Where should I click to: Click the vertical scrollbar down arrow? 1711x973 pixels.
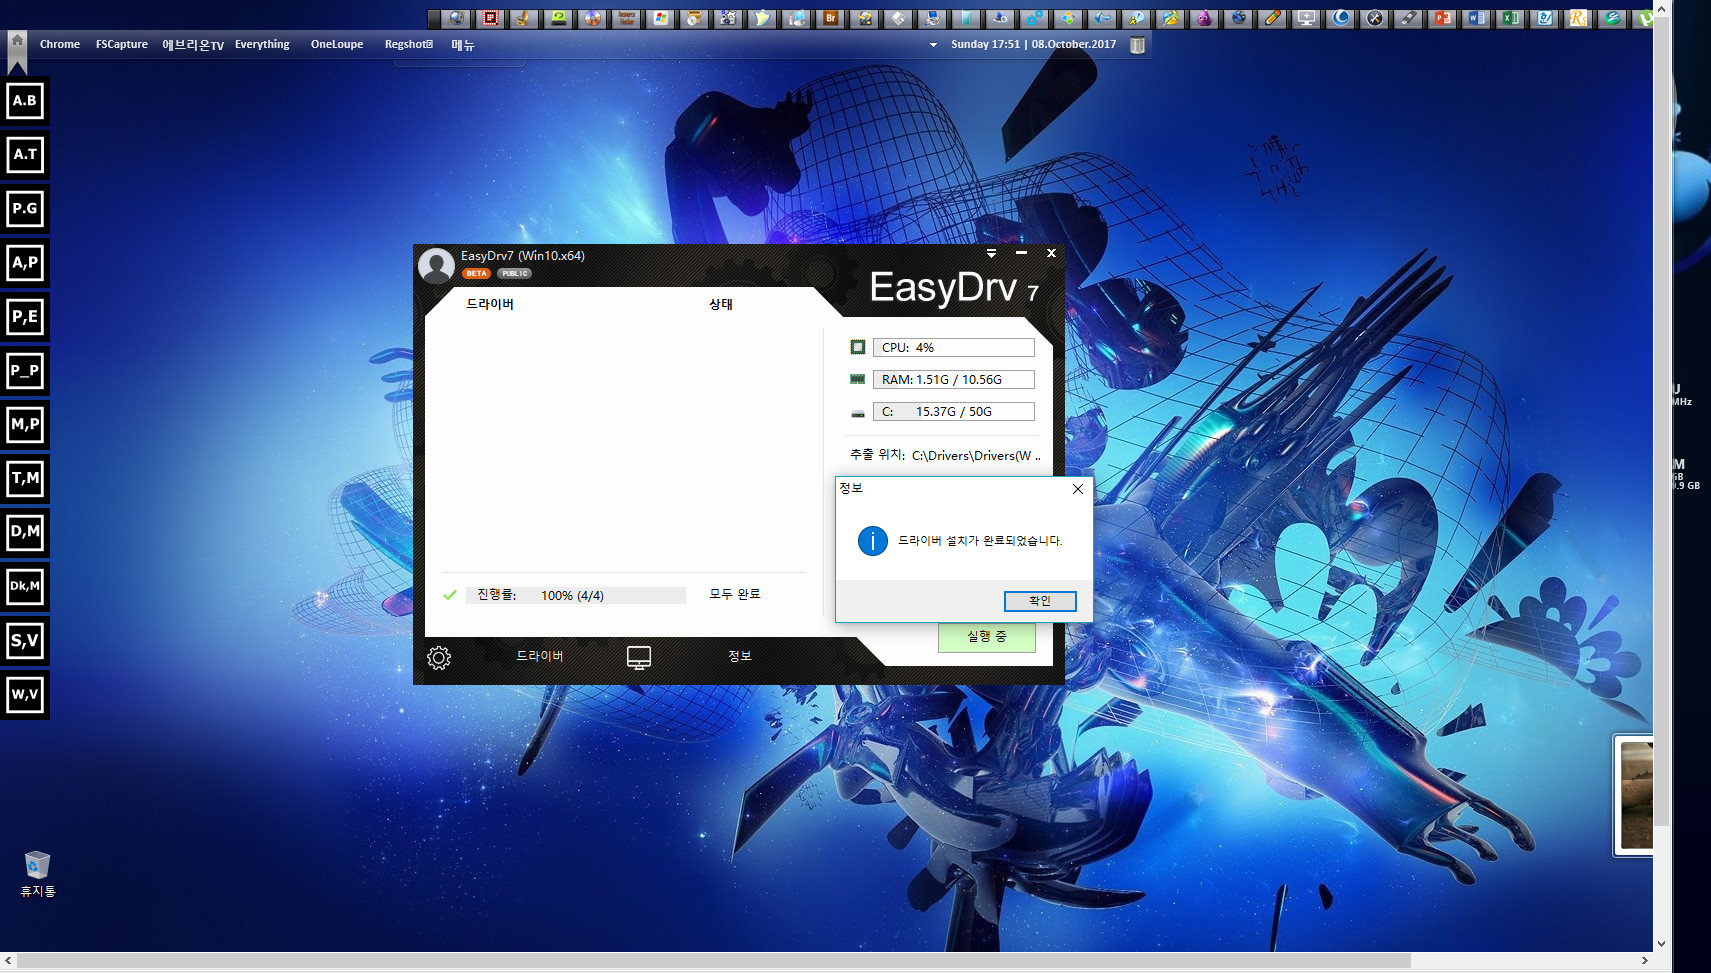point(1662,943)
